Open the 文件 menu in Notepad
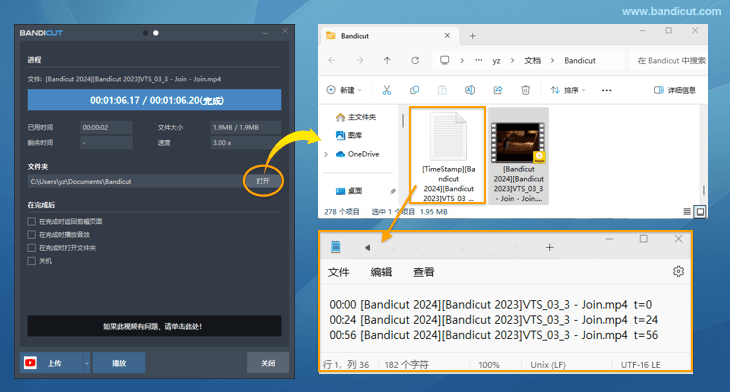Image resolution: width=730 pixels, height=392 pixels. 338,272
